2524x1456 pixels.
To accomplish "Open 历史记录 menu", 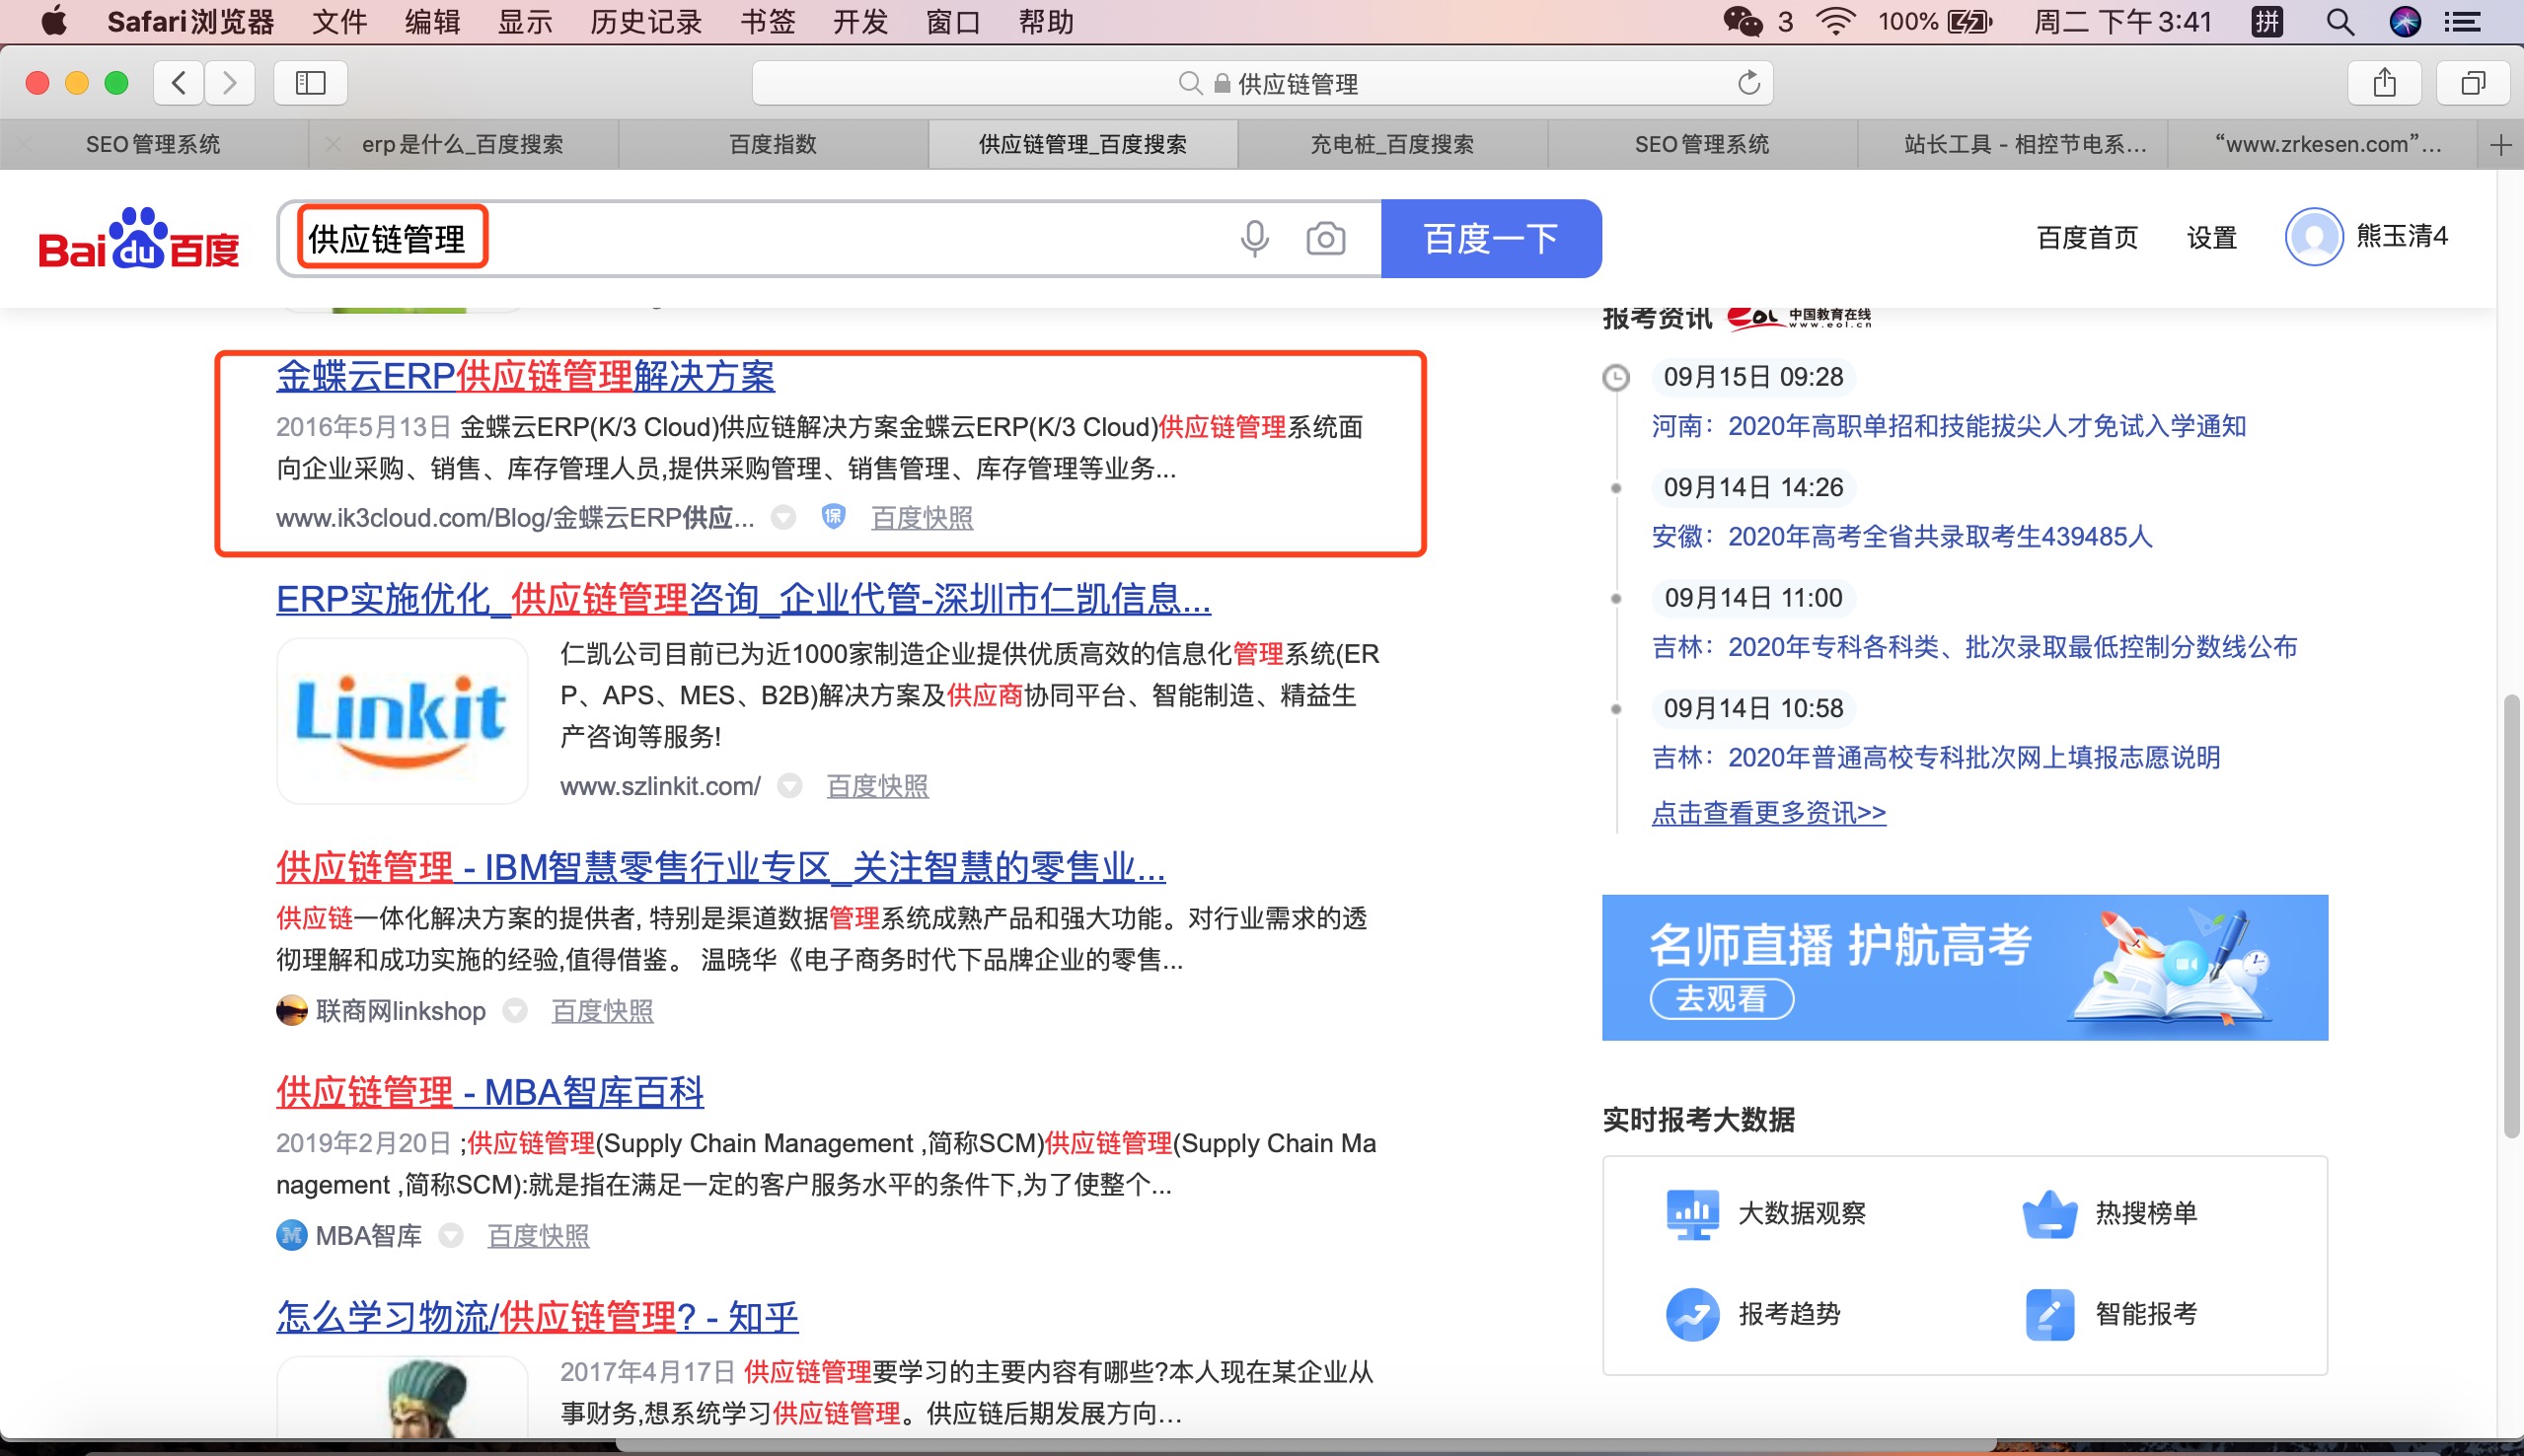I will [x=646, y=22].
